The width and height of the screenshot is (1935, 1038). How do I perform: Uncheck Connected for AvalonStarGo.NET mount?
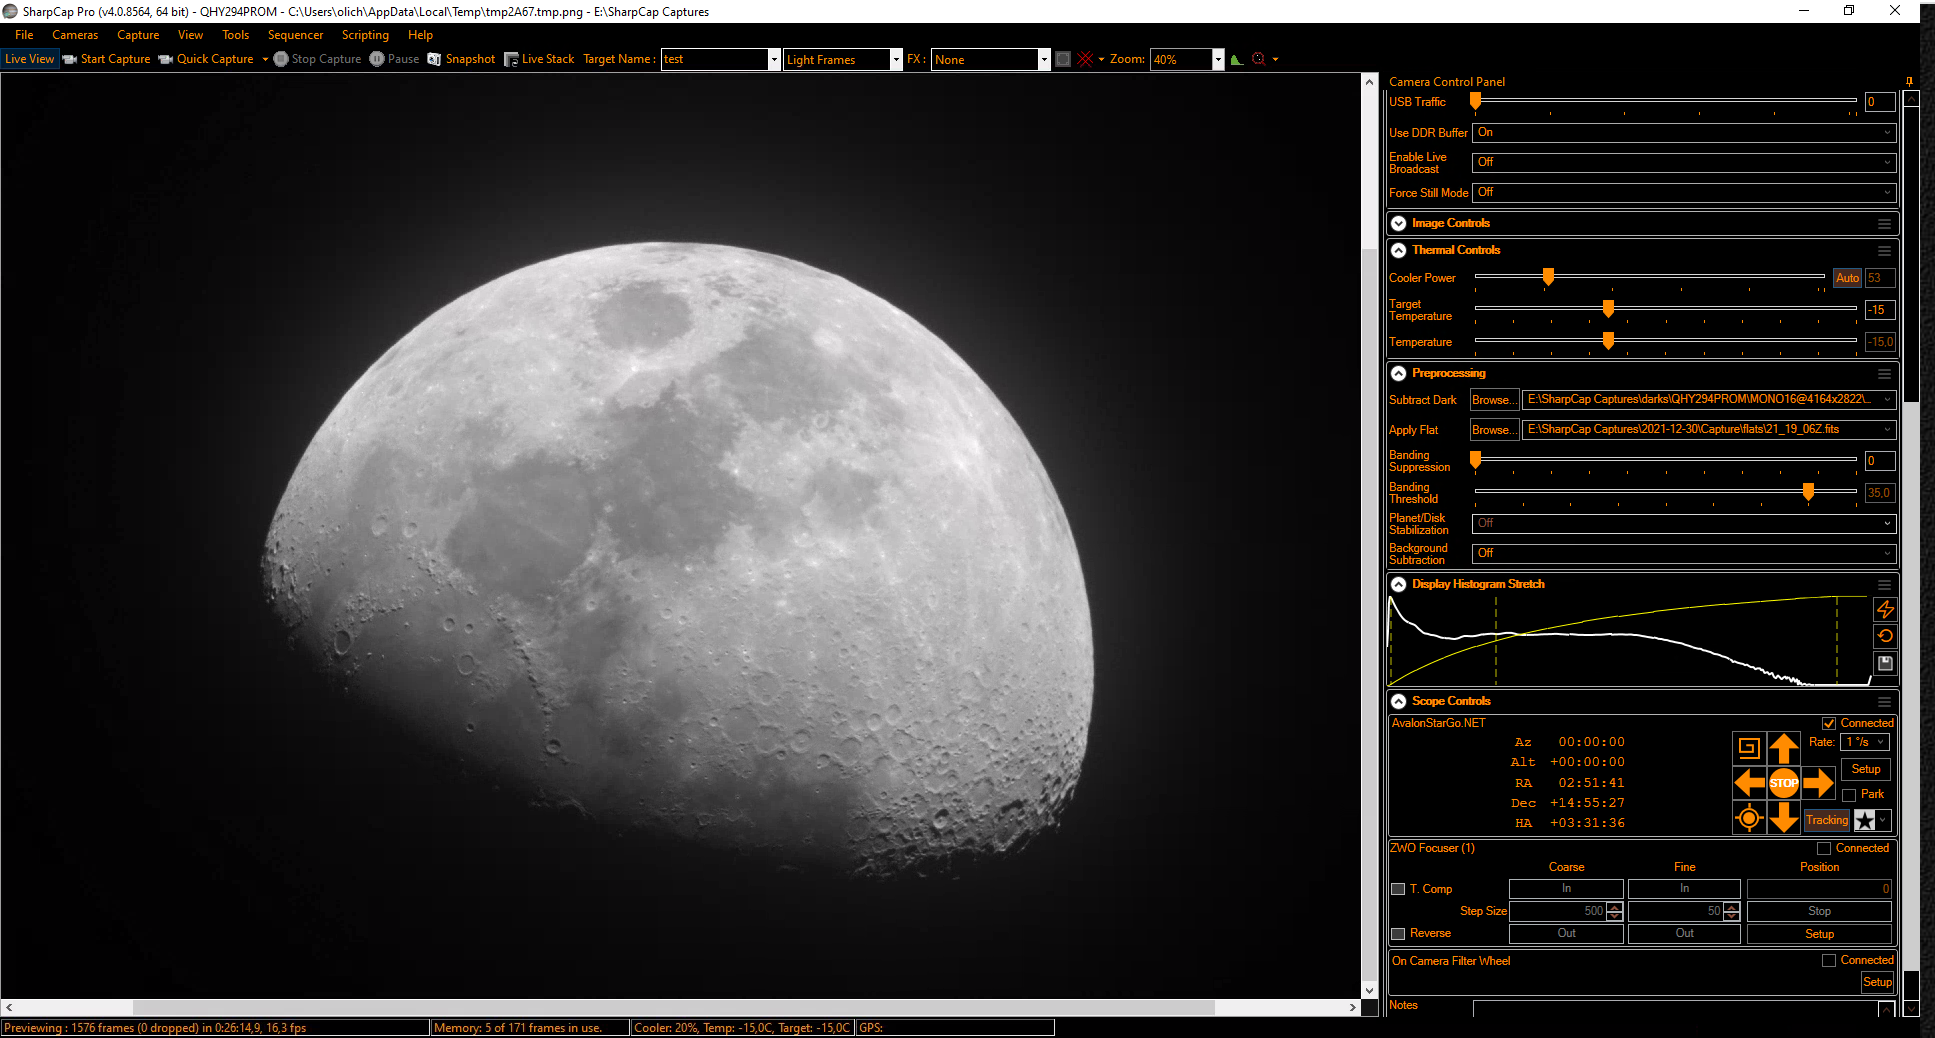coord(1829,723)
